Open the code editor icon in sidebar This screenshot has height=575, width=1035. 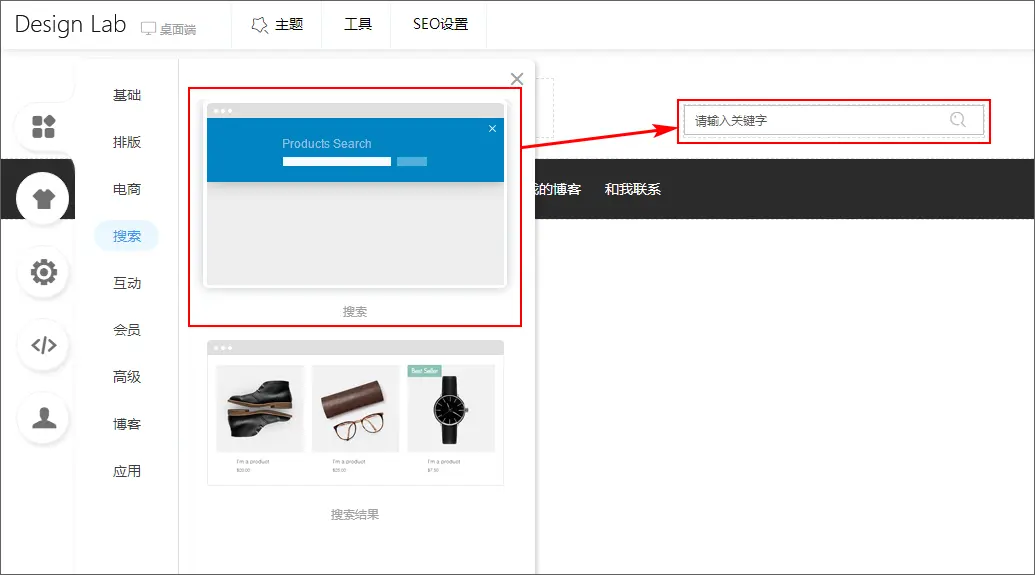43,346
